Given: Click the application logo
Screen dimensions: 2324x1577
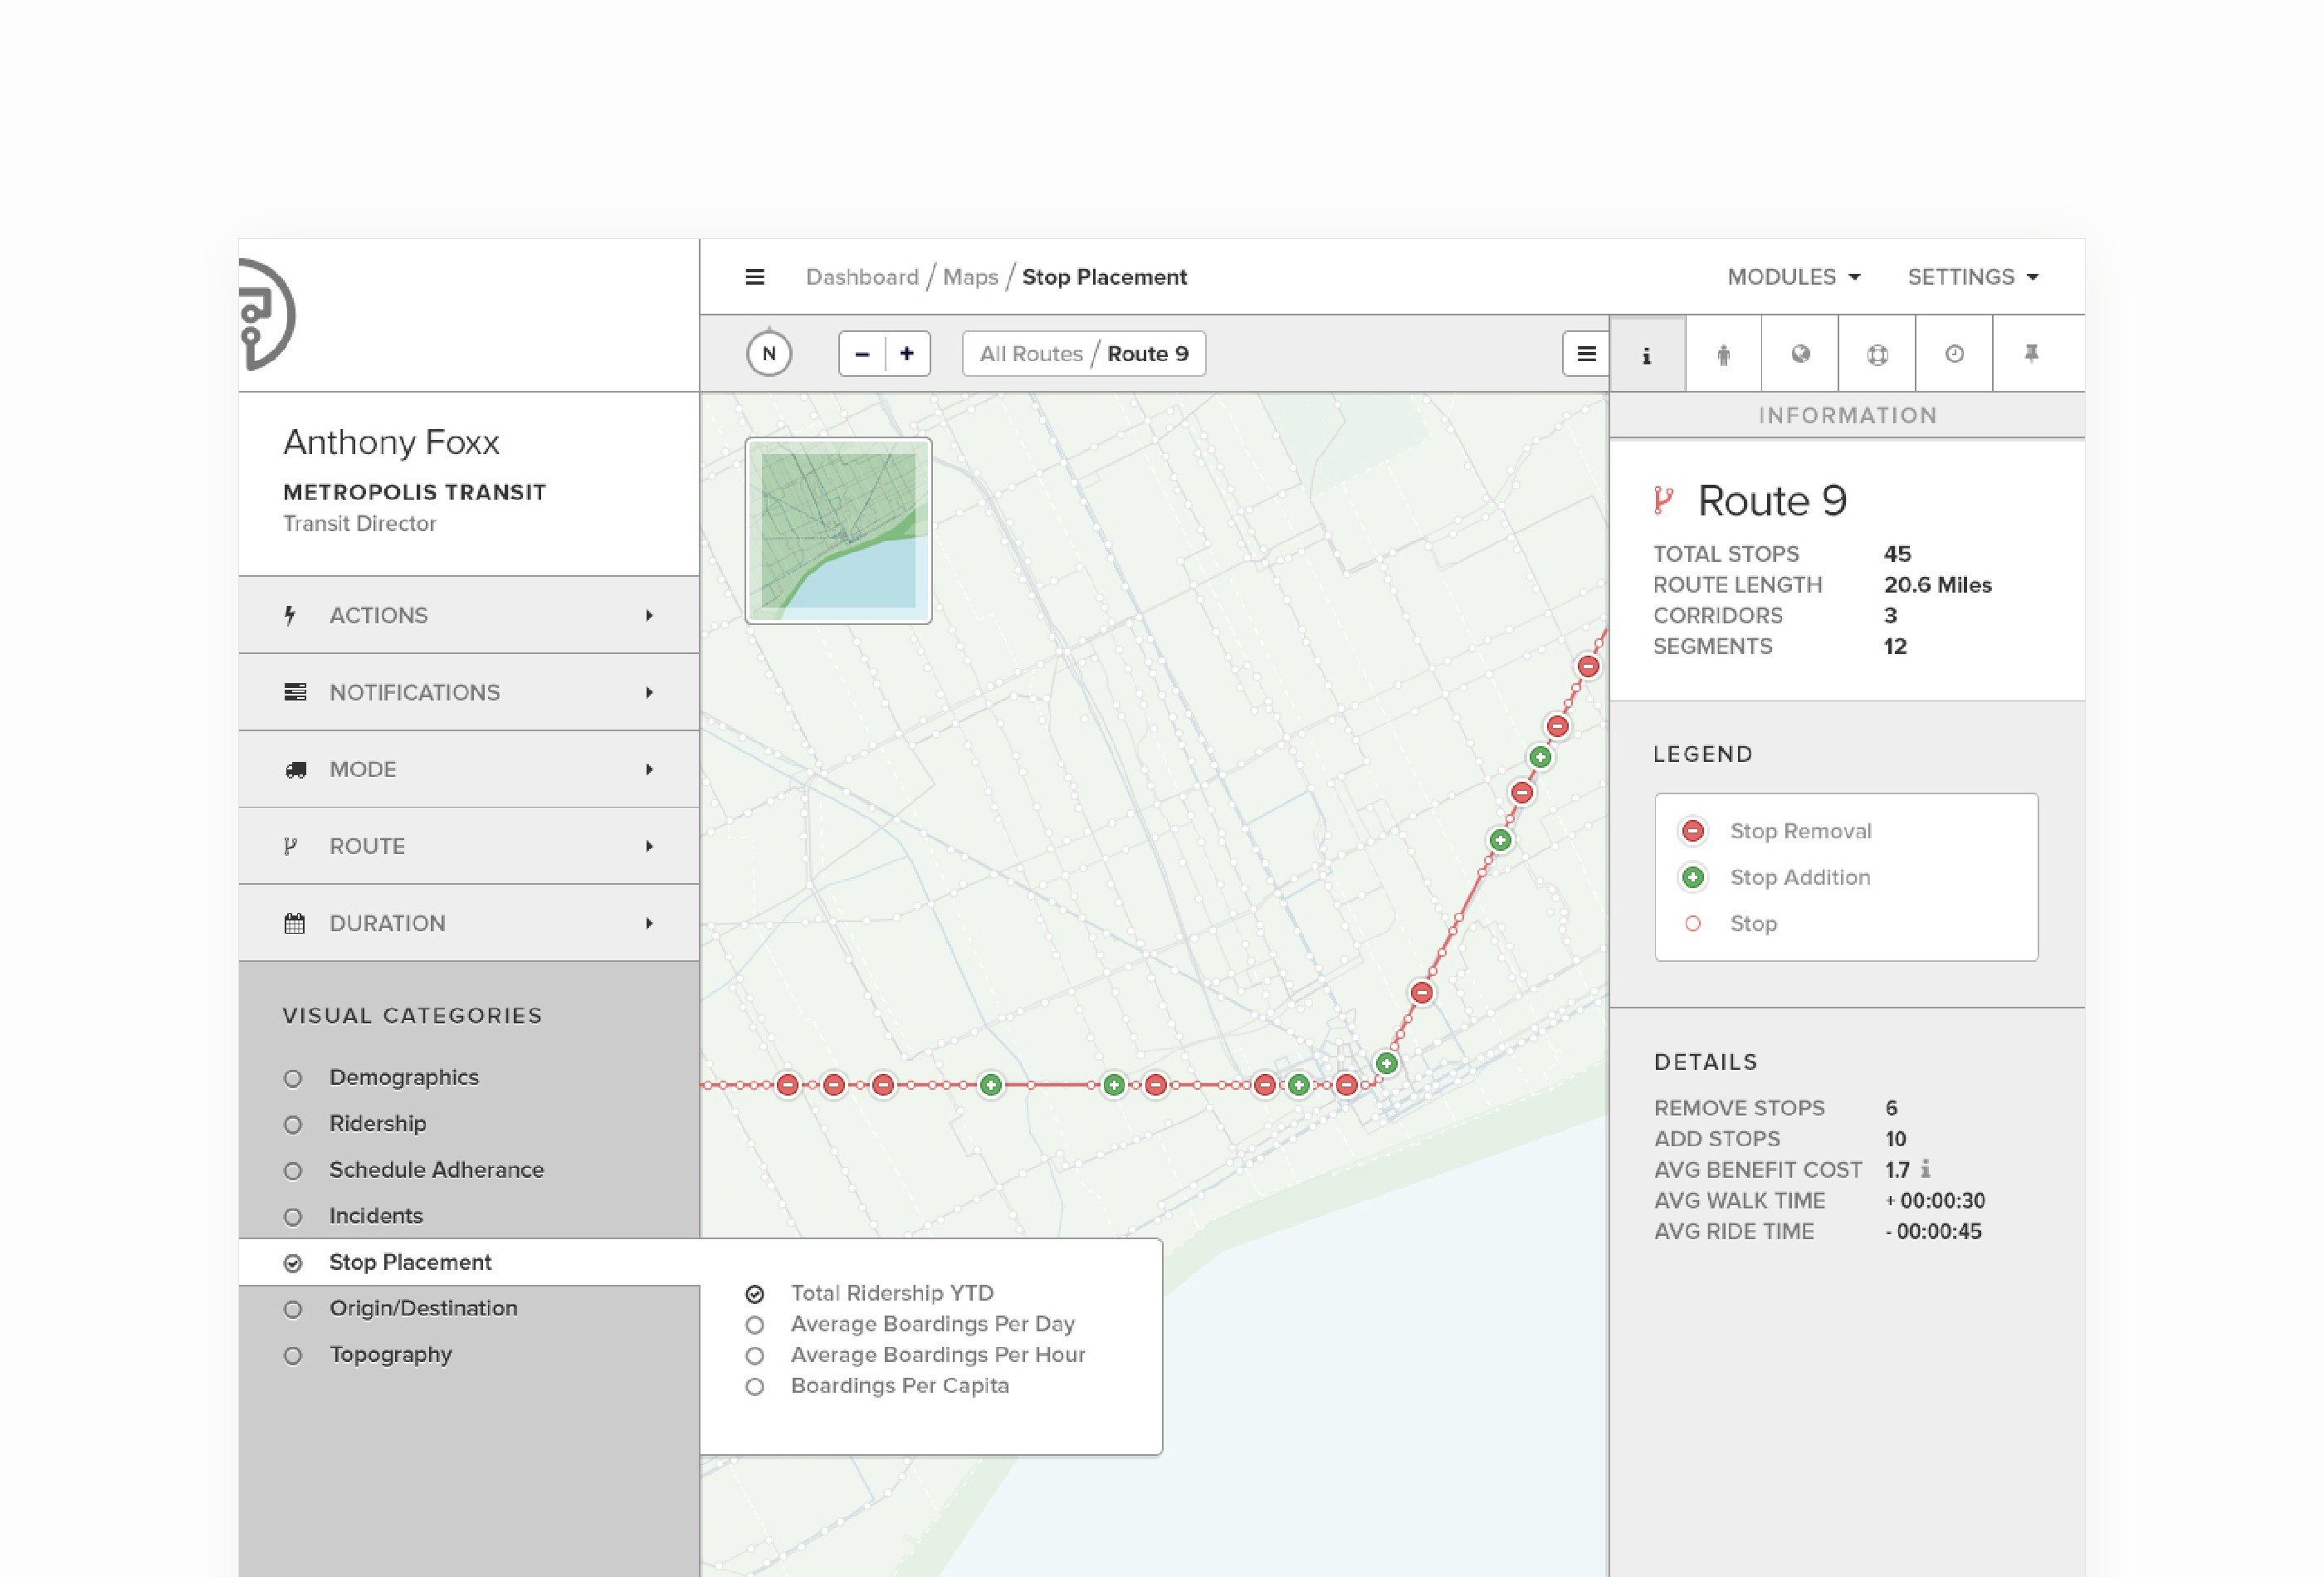Looking at the screenshot, I should 266,315.
